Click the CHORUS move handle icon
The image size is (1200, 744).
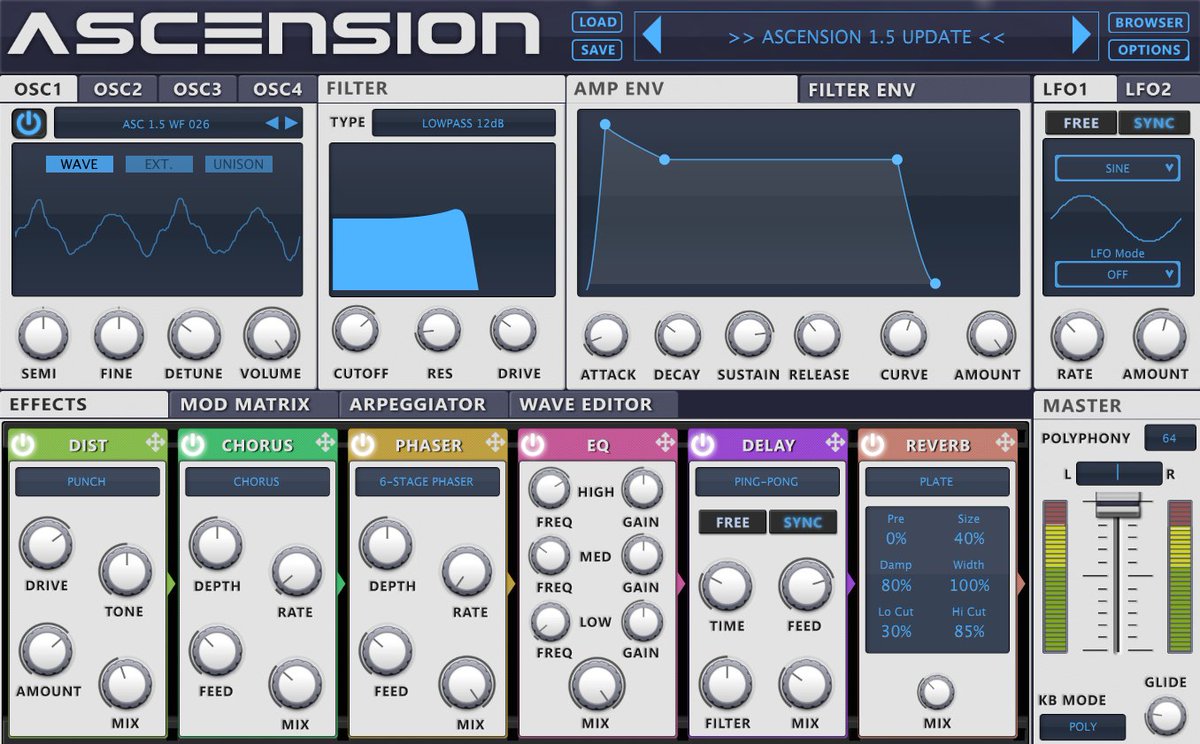(x=325, y=443)
